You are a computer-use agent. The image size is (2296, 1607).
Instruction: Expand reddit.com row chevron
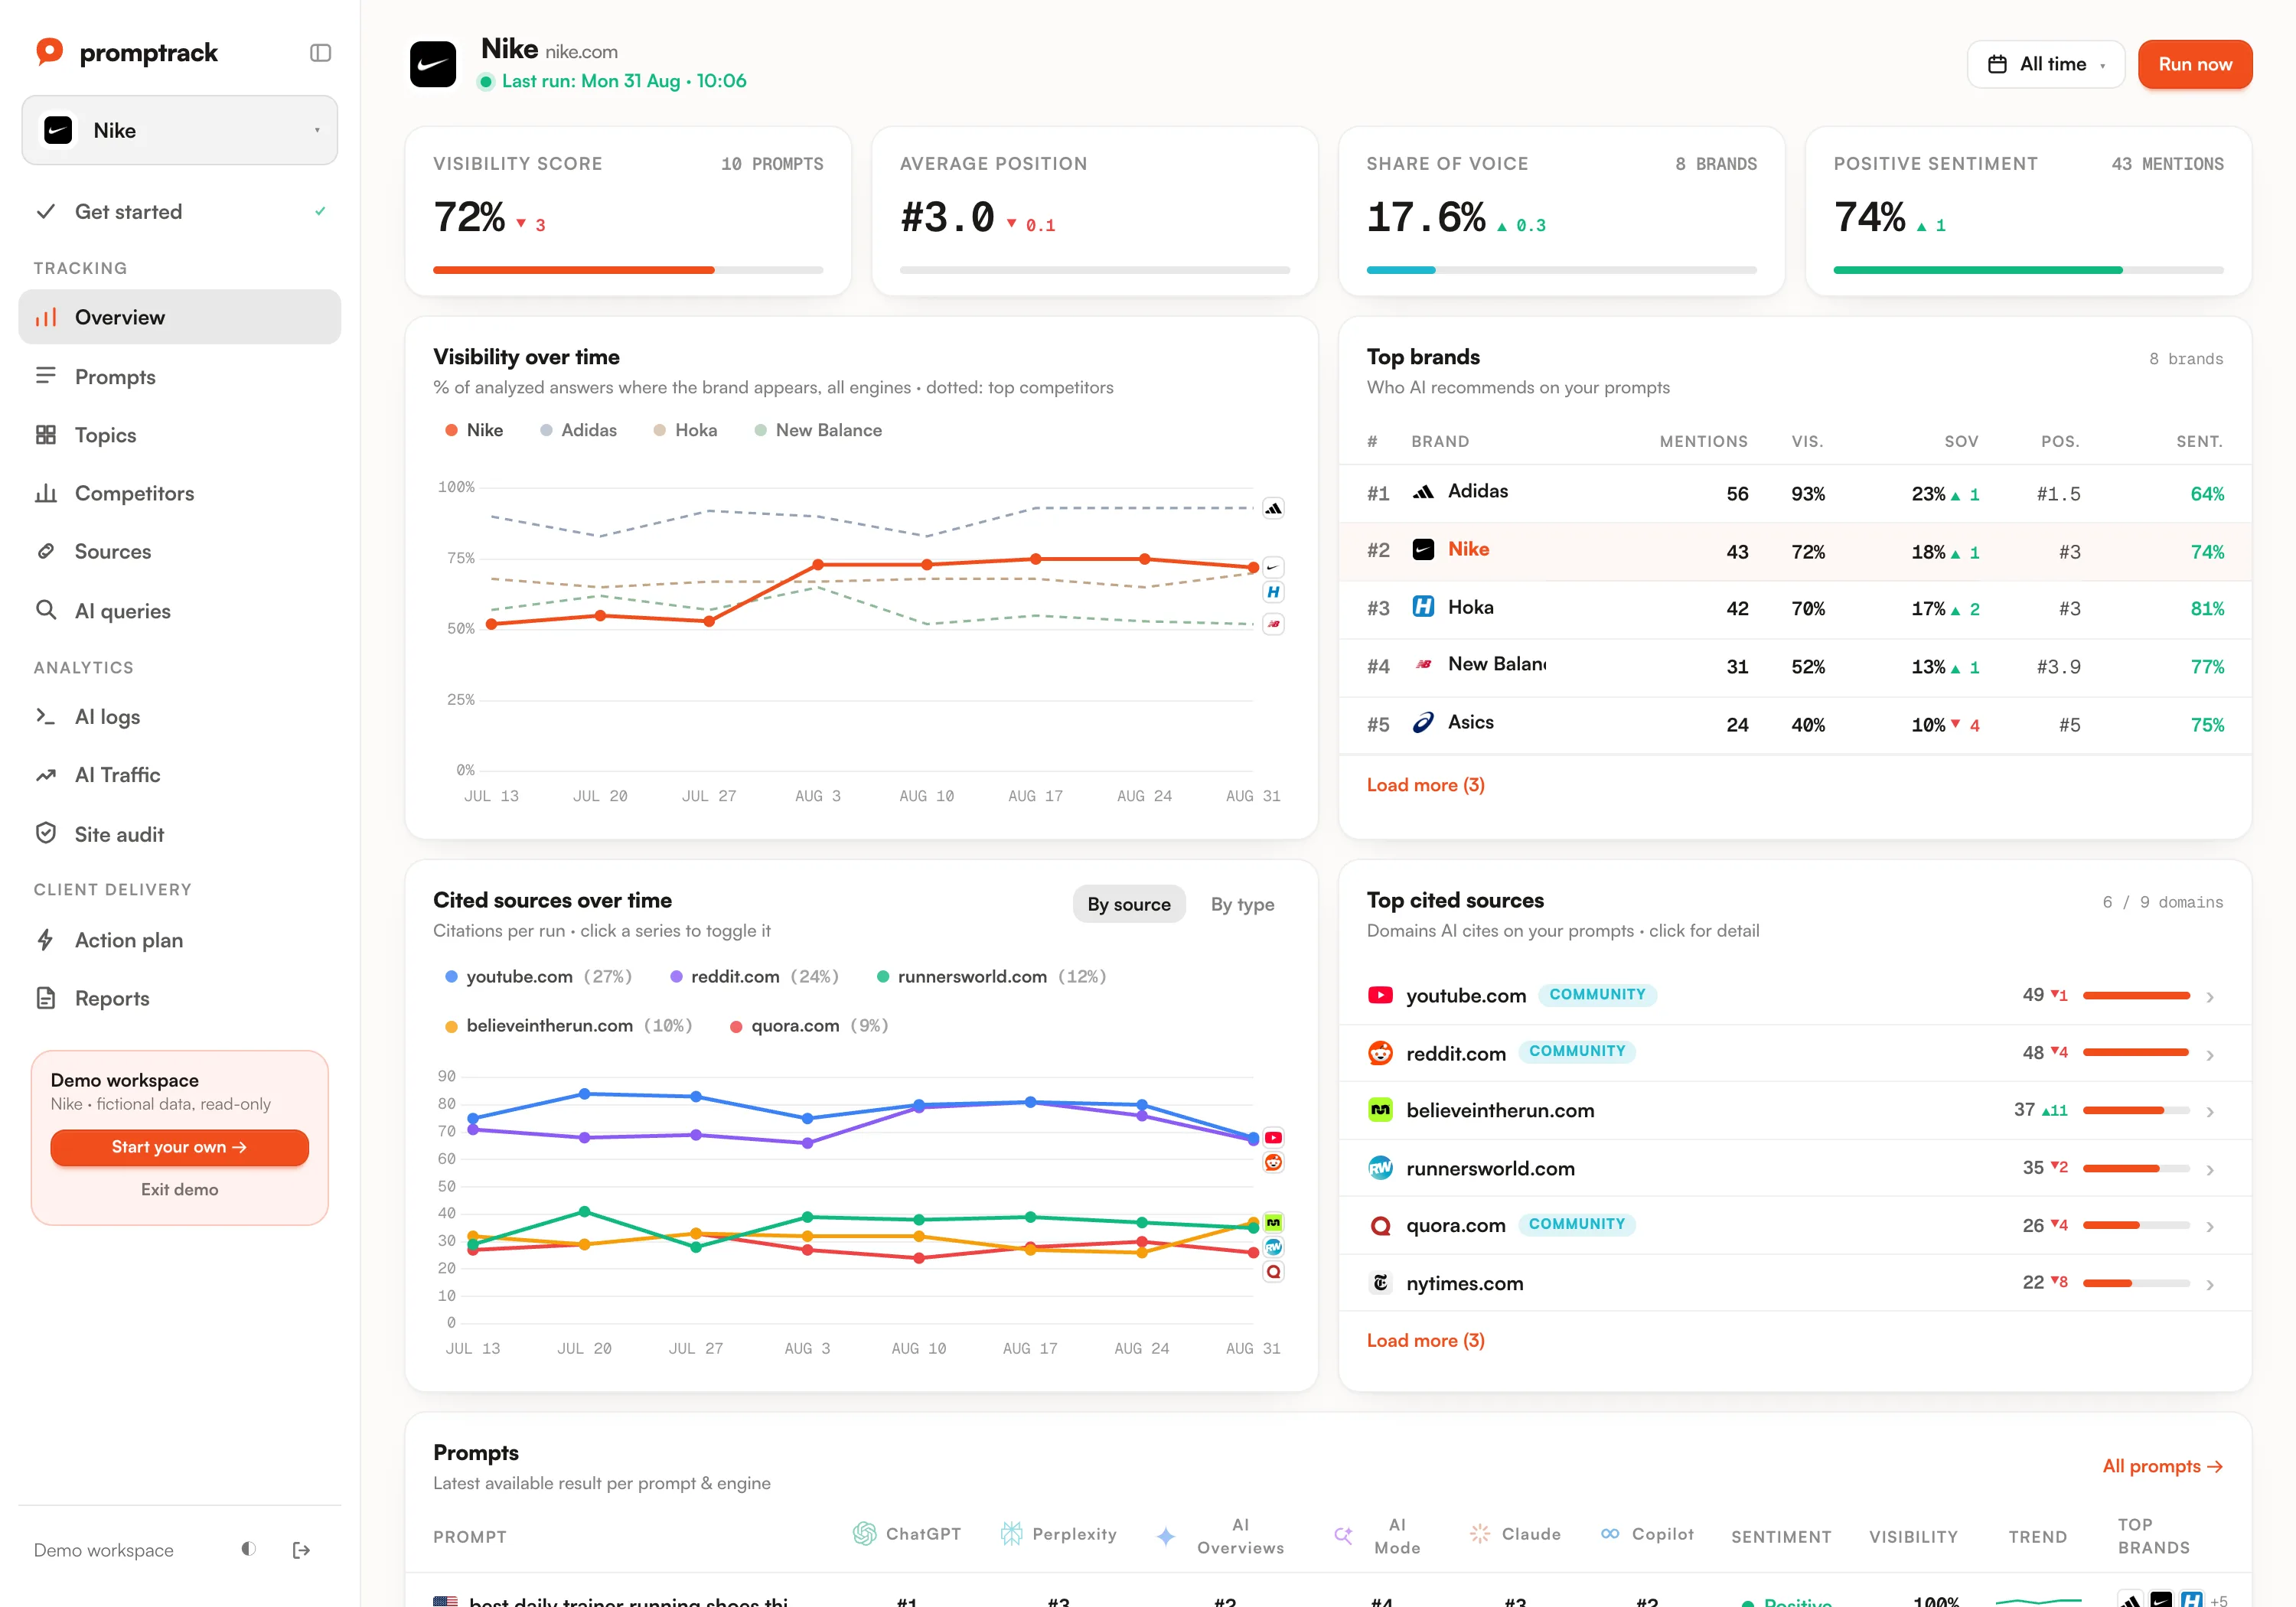tap(2209, 1055)
